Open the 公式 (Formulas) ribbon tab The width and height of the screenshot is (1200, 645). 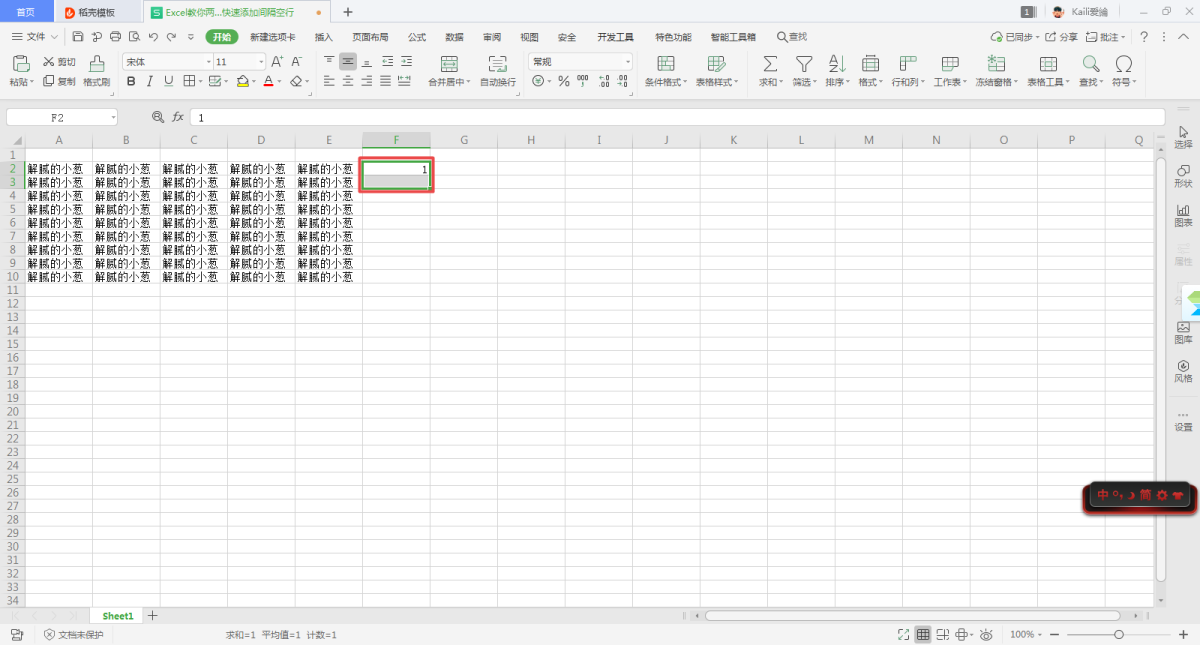417,37
